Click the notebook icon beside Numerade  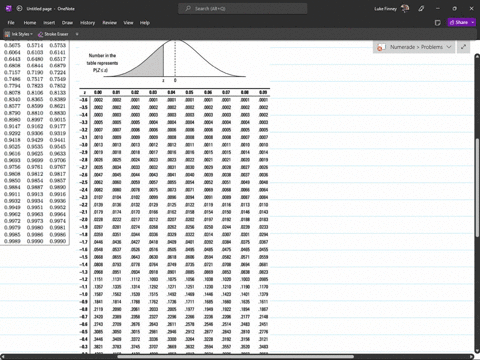pyautogui.click(x=381, y=47)
